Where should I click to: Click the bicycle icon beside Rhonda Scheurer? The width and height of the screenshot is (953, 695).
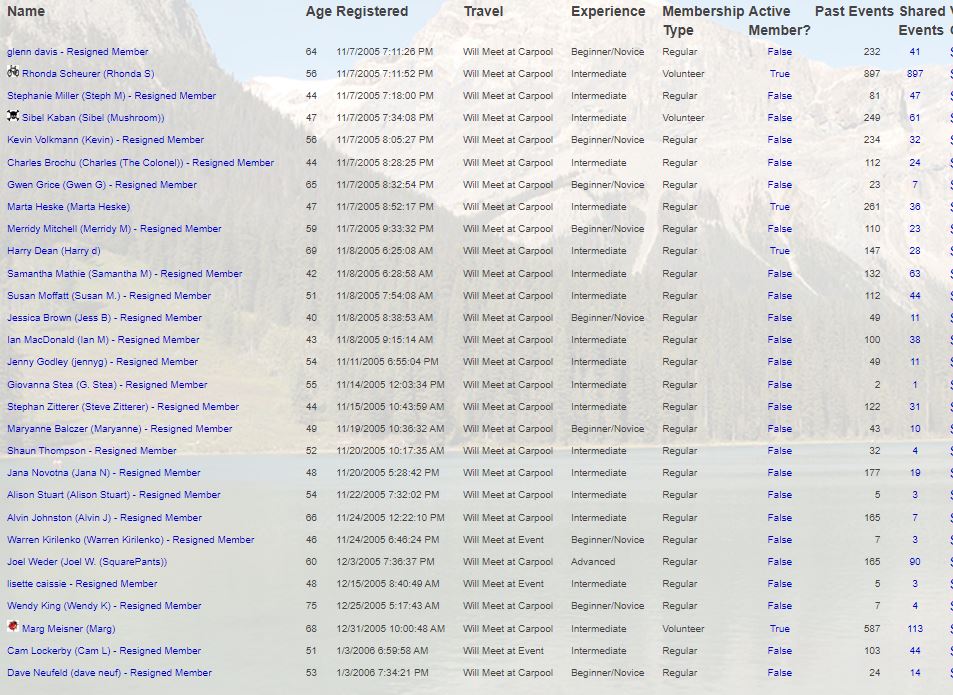tap(13, 72)
